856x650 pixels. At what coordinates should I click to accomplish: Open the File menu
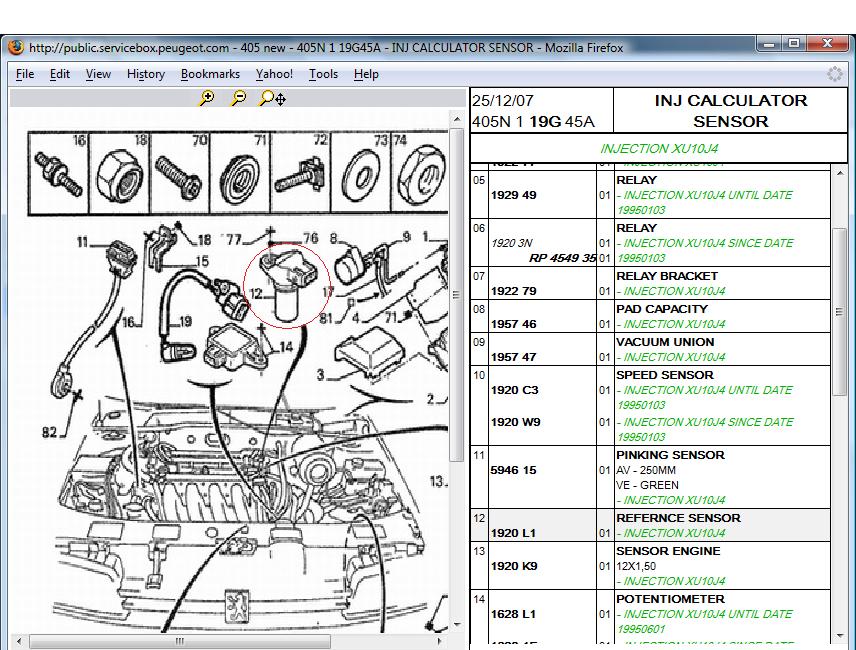point(25,74)
